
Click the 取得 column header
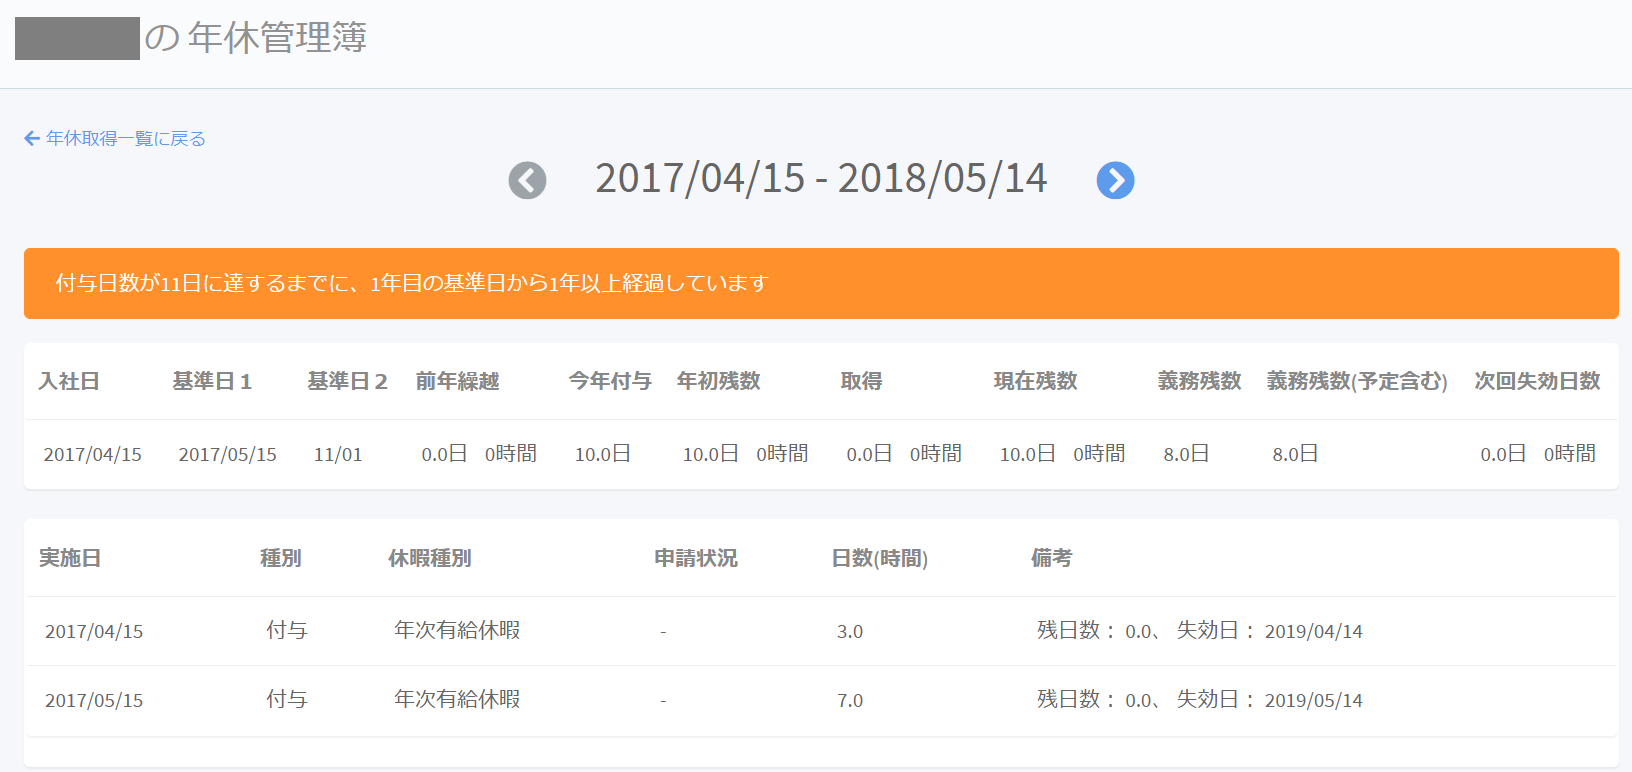[861, 381]
